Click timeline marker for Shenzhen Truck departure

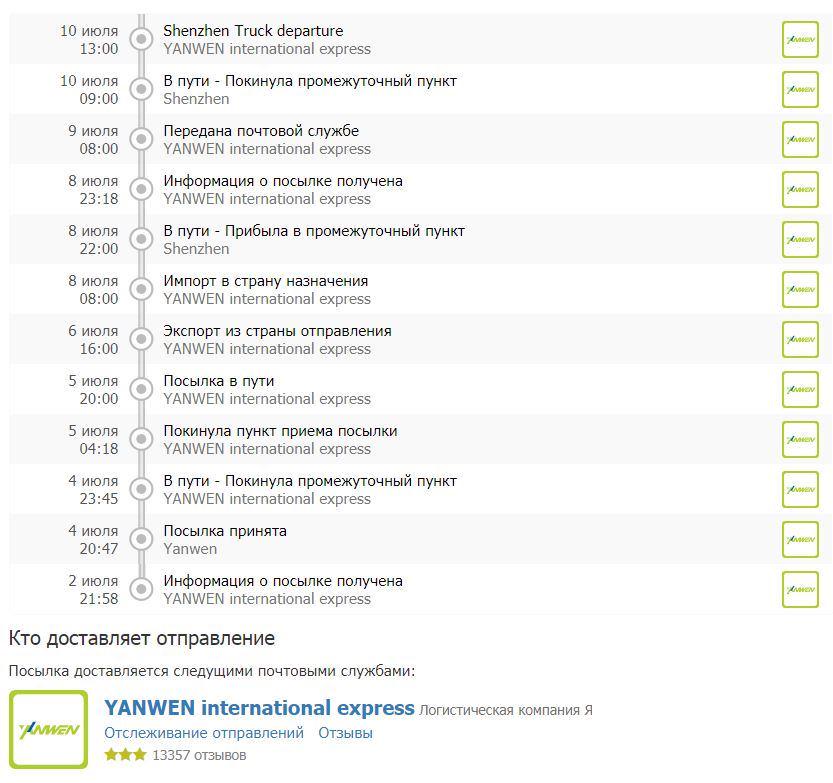[x=142, y=39]
